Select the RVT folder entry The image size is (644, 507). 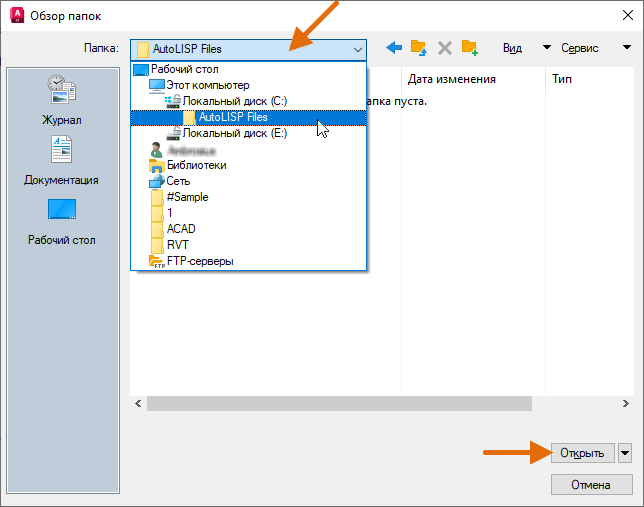point(248,245)
